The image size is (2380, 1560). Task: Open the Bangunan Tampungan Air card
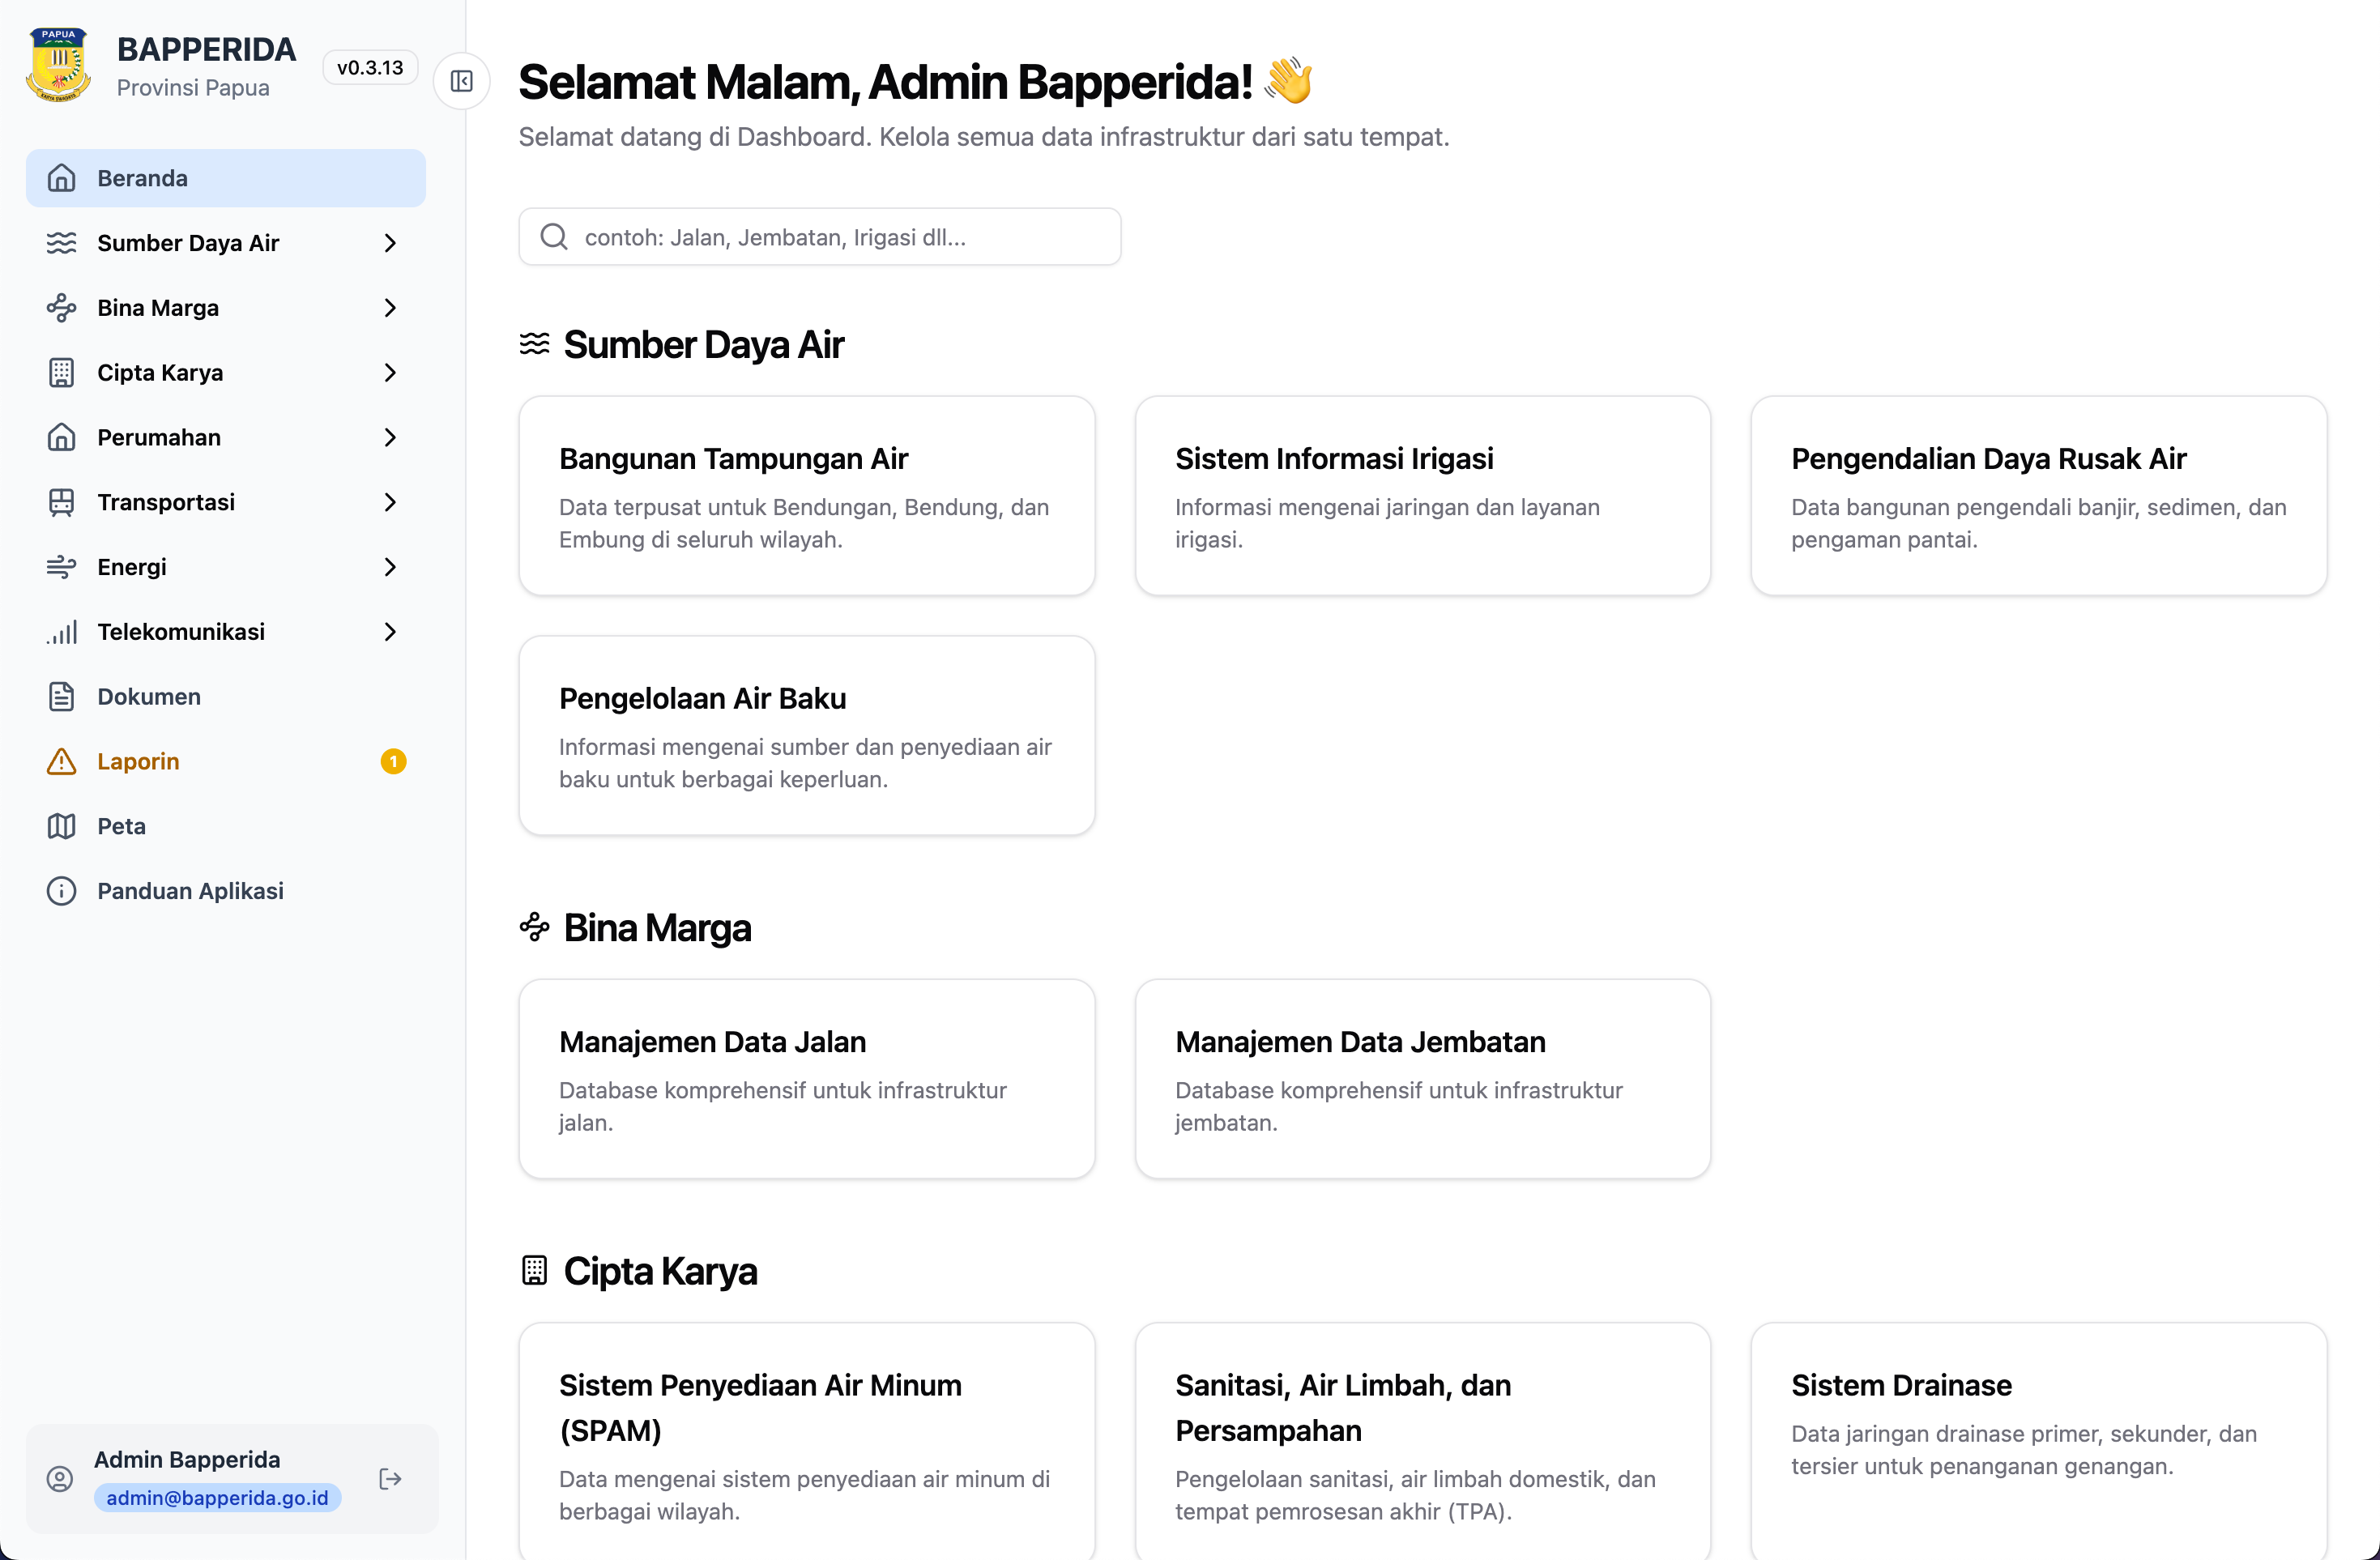pyautogui.click(x=807, y=496)
